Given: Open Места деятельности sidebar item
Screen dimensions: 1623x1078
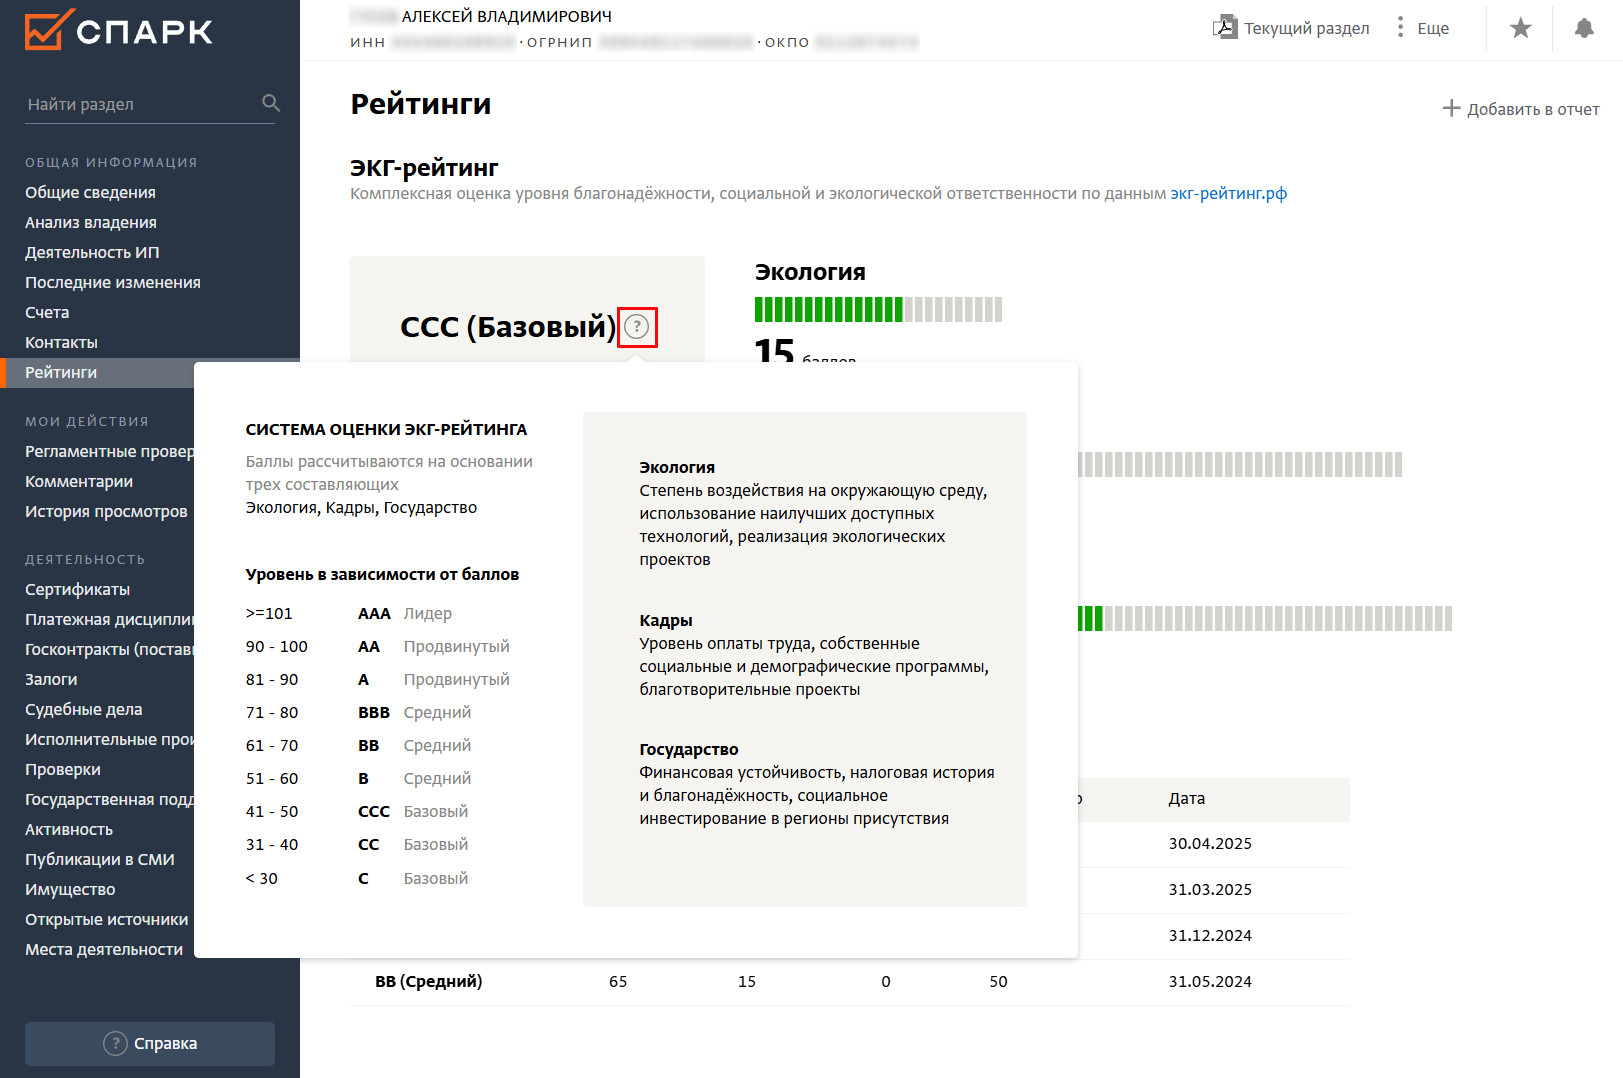Looking at the screenshot, I should pyautogui.click(x=104, y=949).
